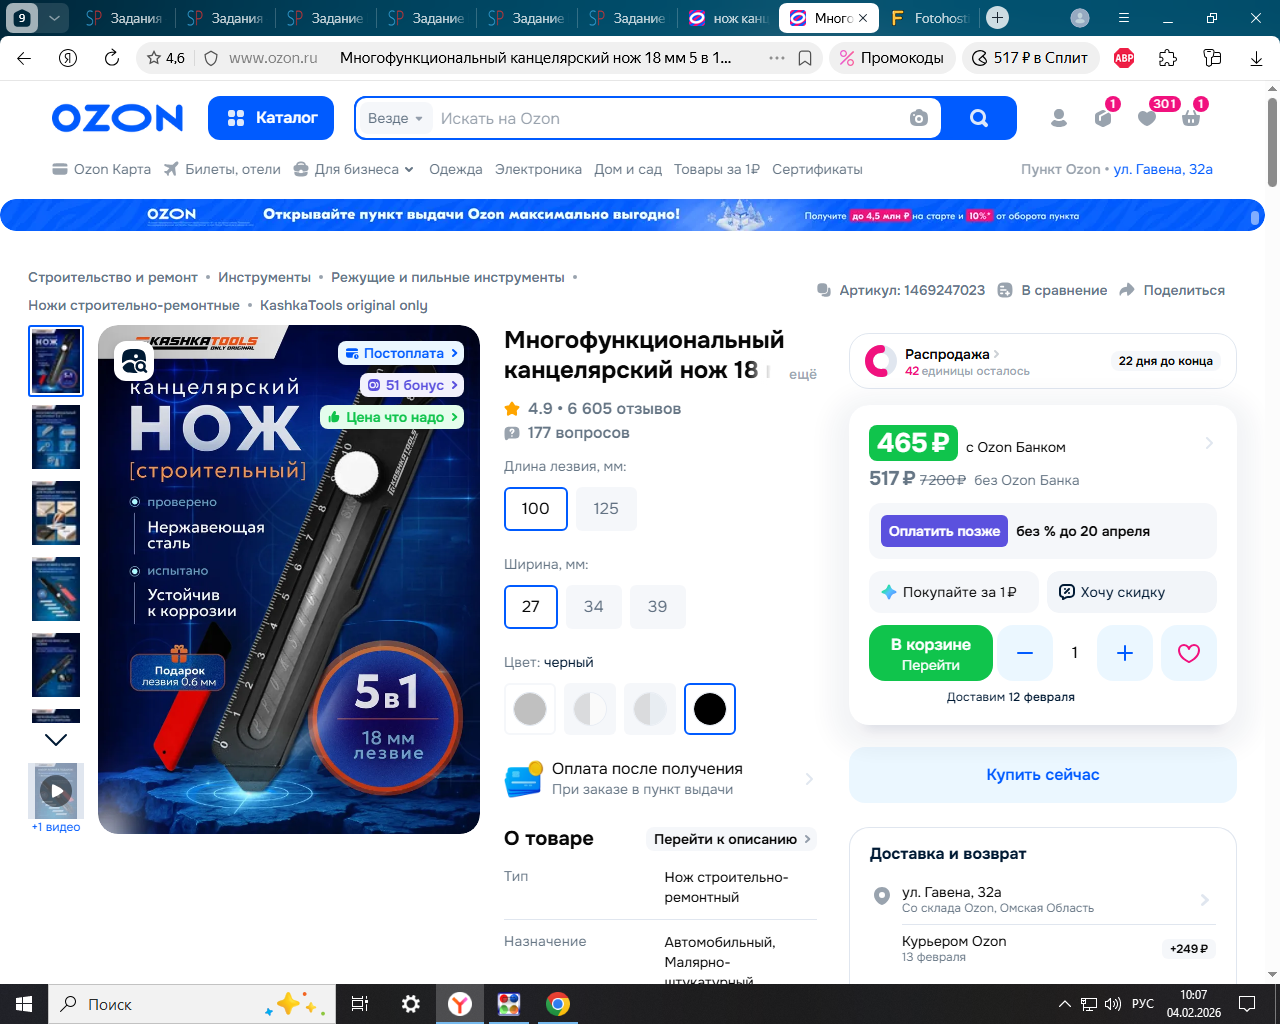Select blade length 100 mm
Screen dimensions: 1280x1024
click(x=536, y=509)
